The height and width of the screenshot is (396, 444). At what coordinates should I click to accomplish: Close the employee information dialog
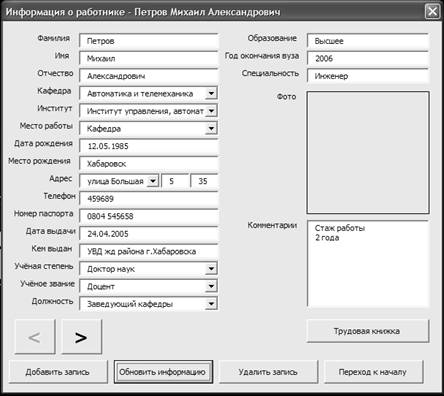coord(432,12)
